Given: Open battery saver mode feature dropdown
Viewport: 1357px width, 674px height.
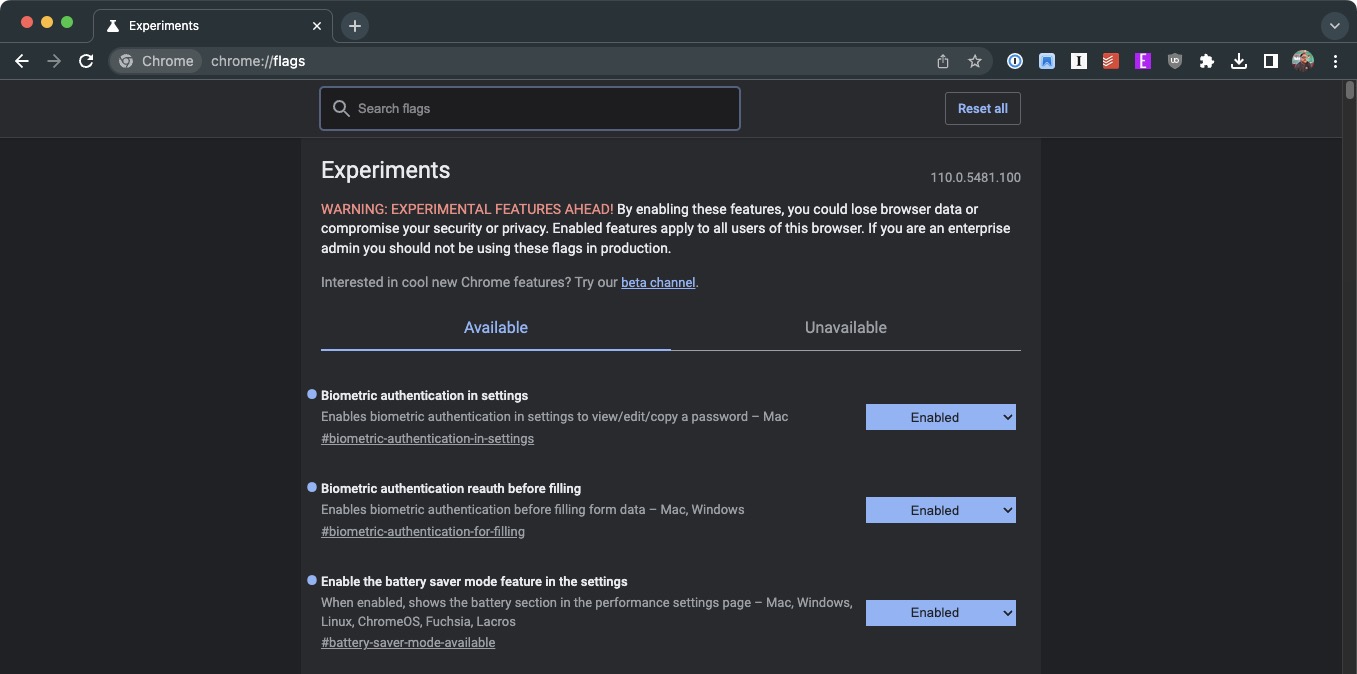Looking at the screenshot, I should pos(941,613).
